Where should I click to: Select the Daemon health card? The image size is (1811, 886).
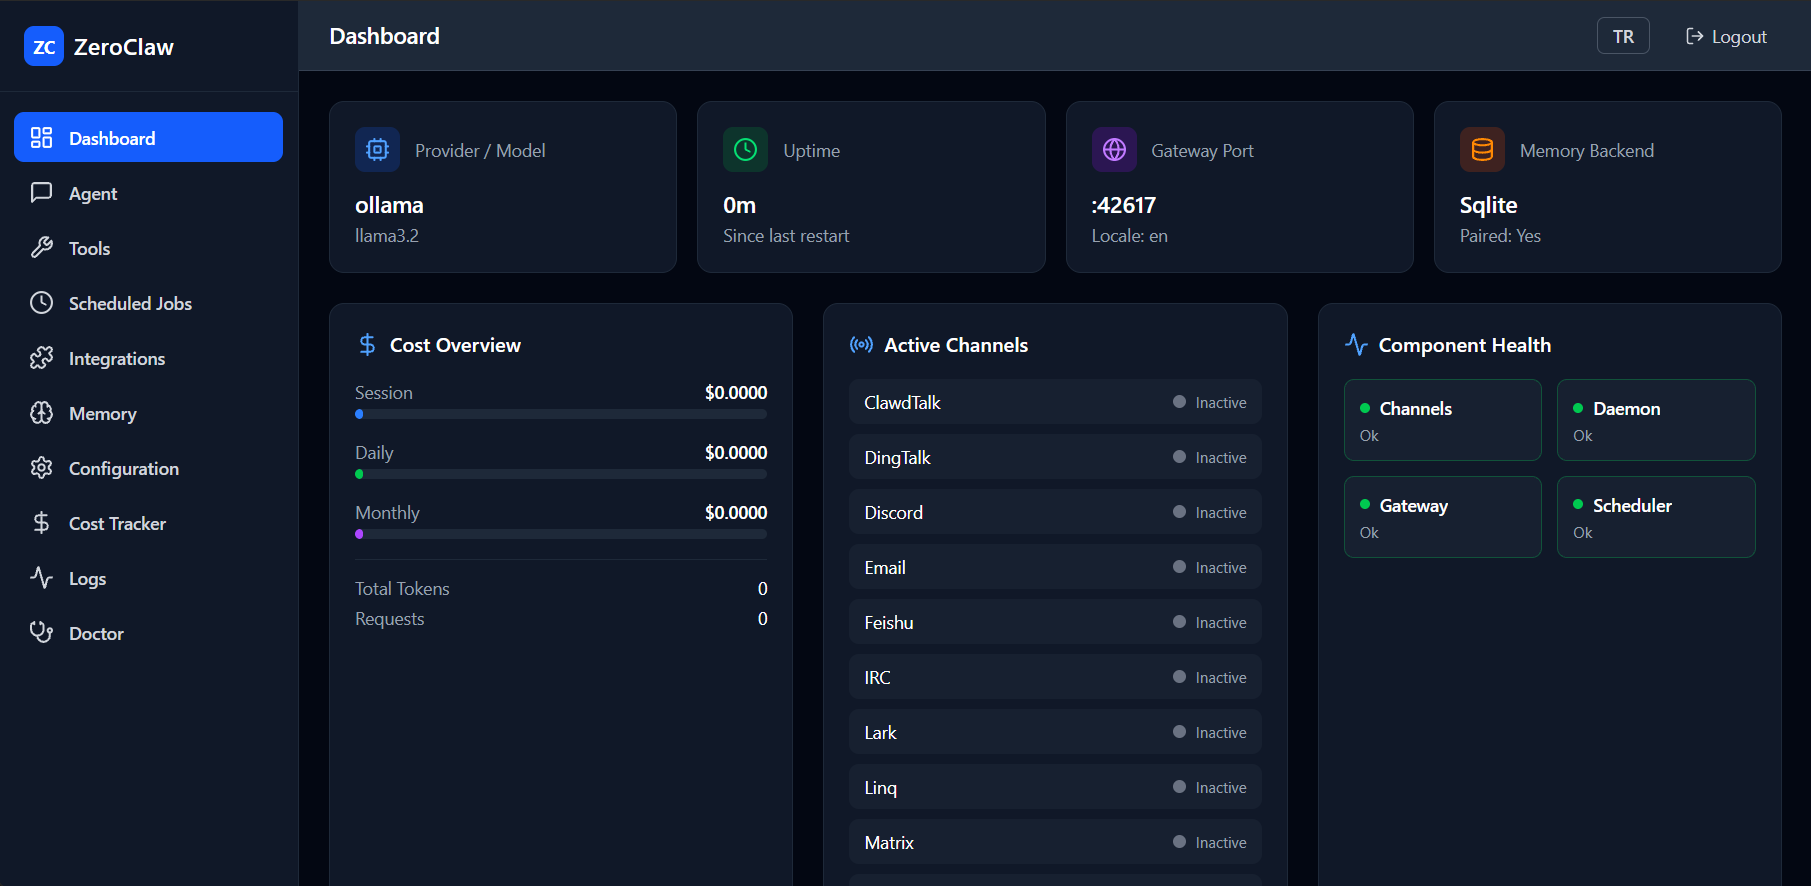(1656, 420)
